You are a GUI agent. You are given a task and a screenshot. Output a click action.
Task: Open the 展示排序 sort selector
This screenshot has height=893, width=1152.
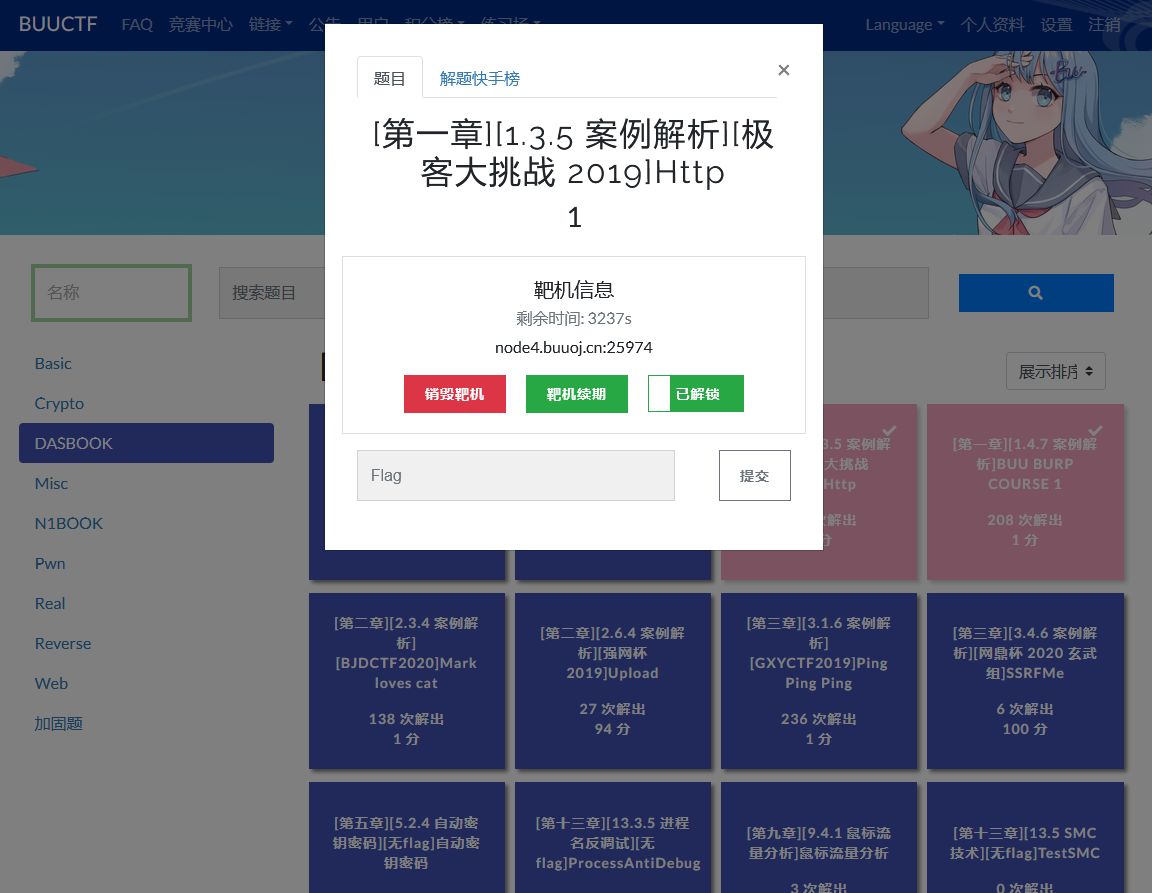click(x=1055, y=370)
